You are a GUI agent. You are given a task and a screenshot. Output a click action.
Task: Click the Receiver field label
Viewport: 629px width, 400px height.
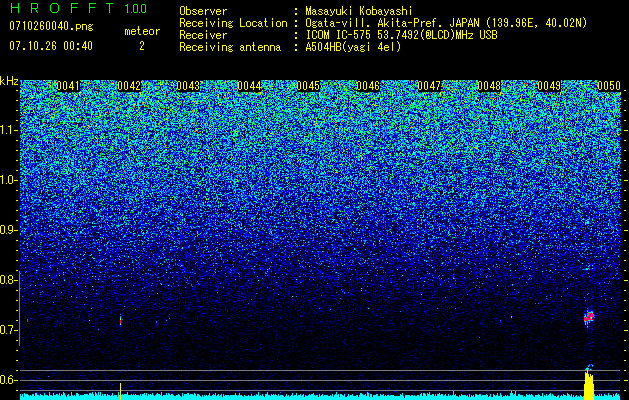pyautogui.click(x=203, y=35)
